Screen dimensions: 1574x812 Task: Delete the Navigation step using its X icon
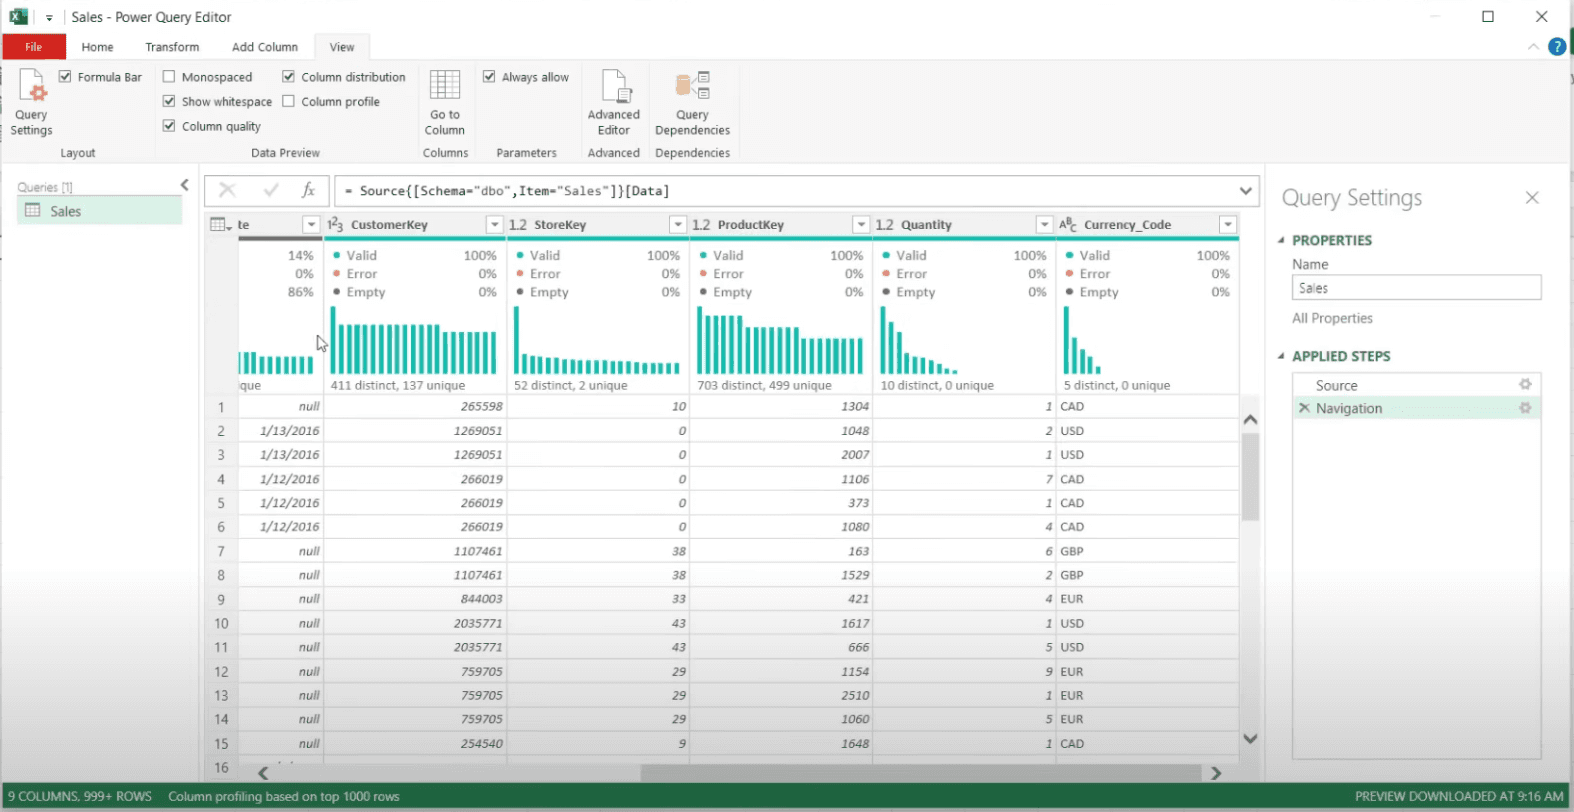tap(1304, 408)
